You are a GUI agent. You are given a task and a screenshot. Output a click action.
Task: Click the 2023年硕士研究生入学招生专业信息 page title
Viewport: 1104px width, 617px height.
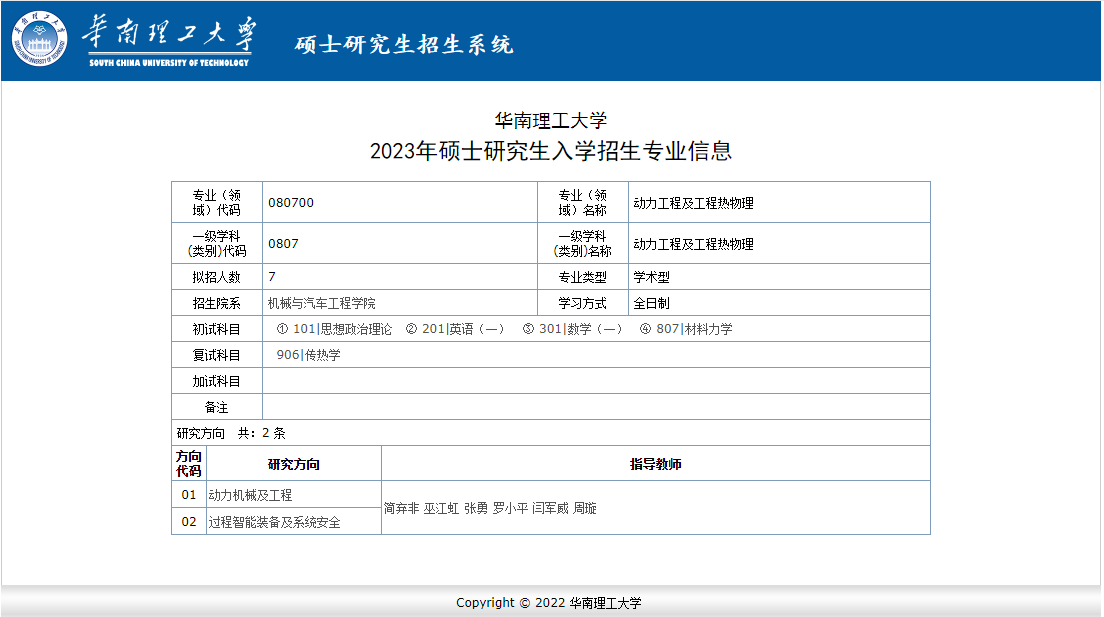point(551,151)
